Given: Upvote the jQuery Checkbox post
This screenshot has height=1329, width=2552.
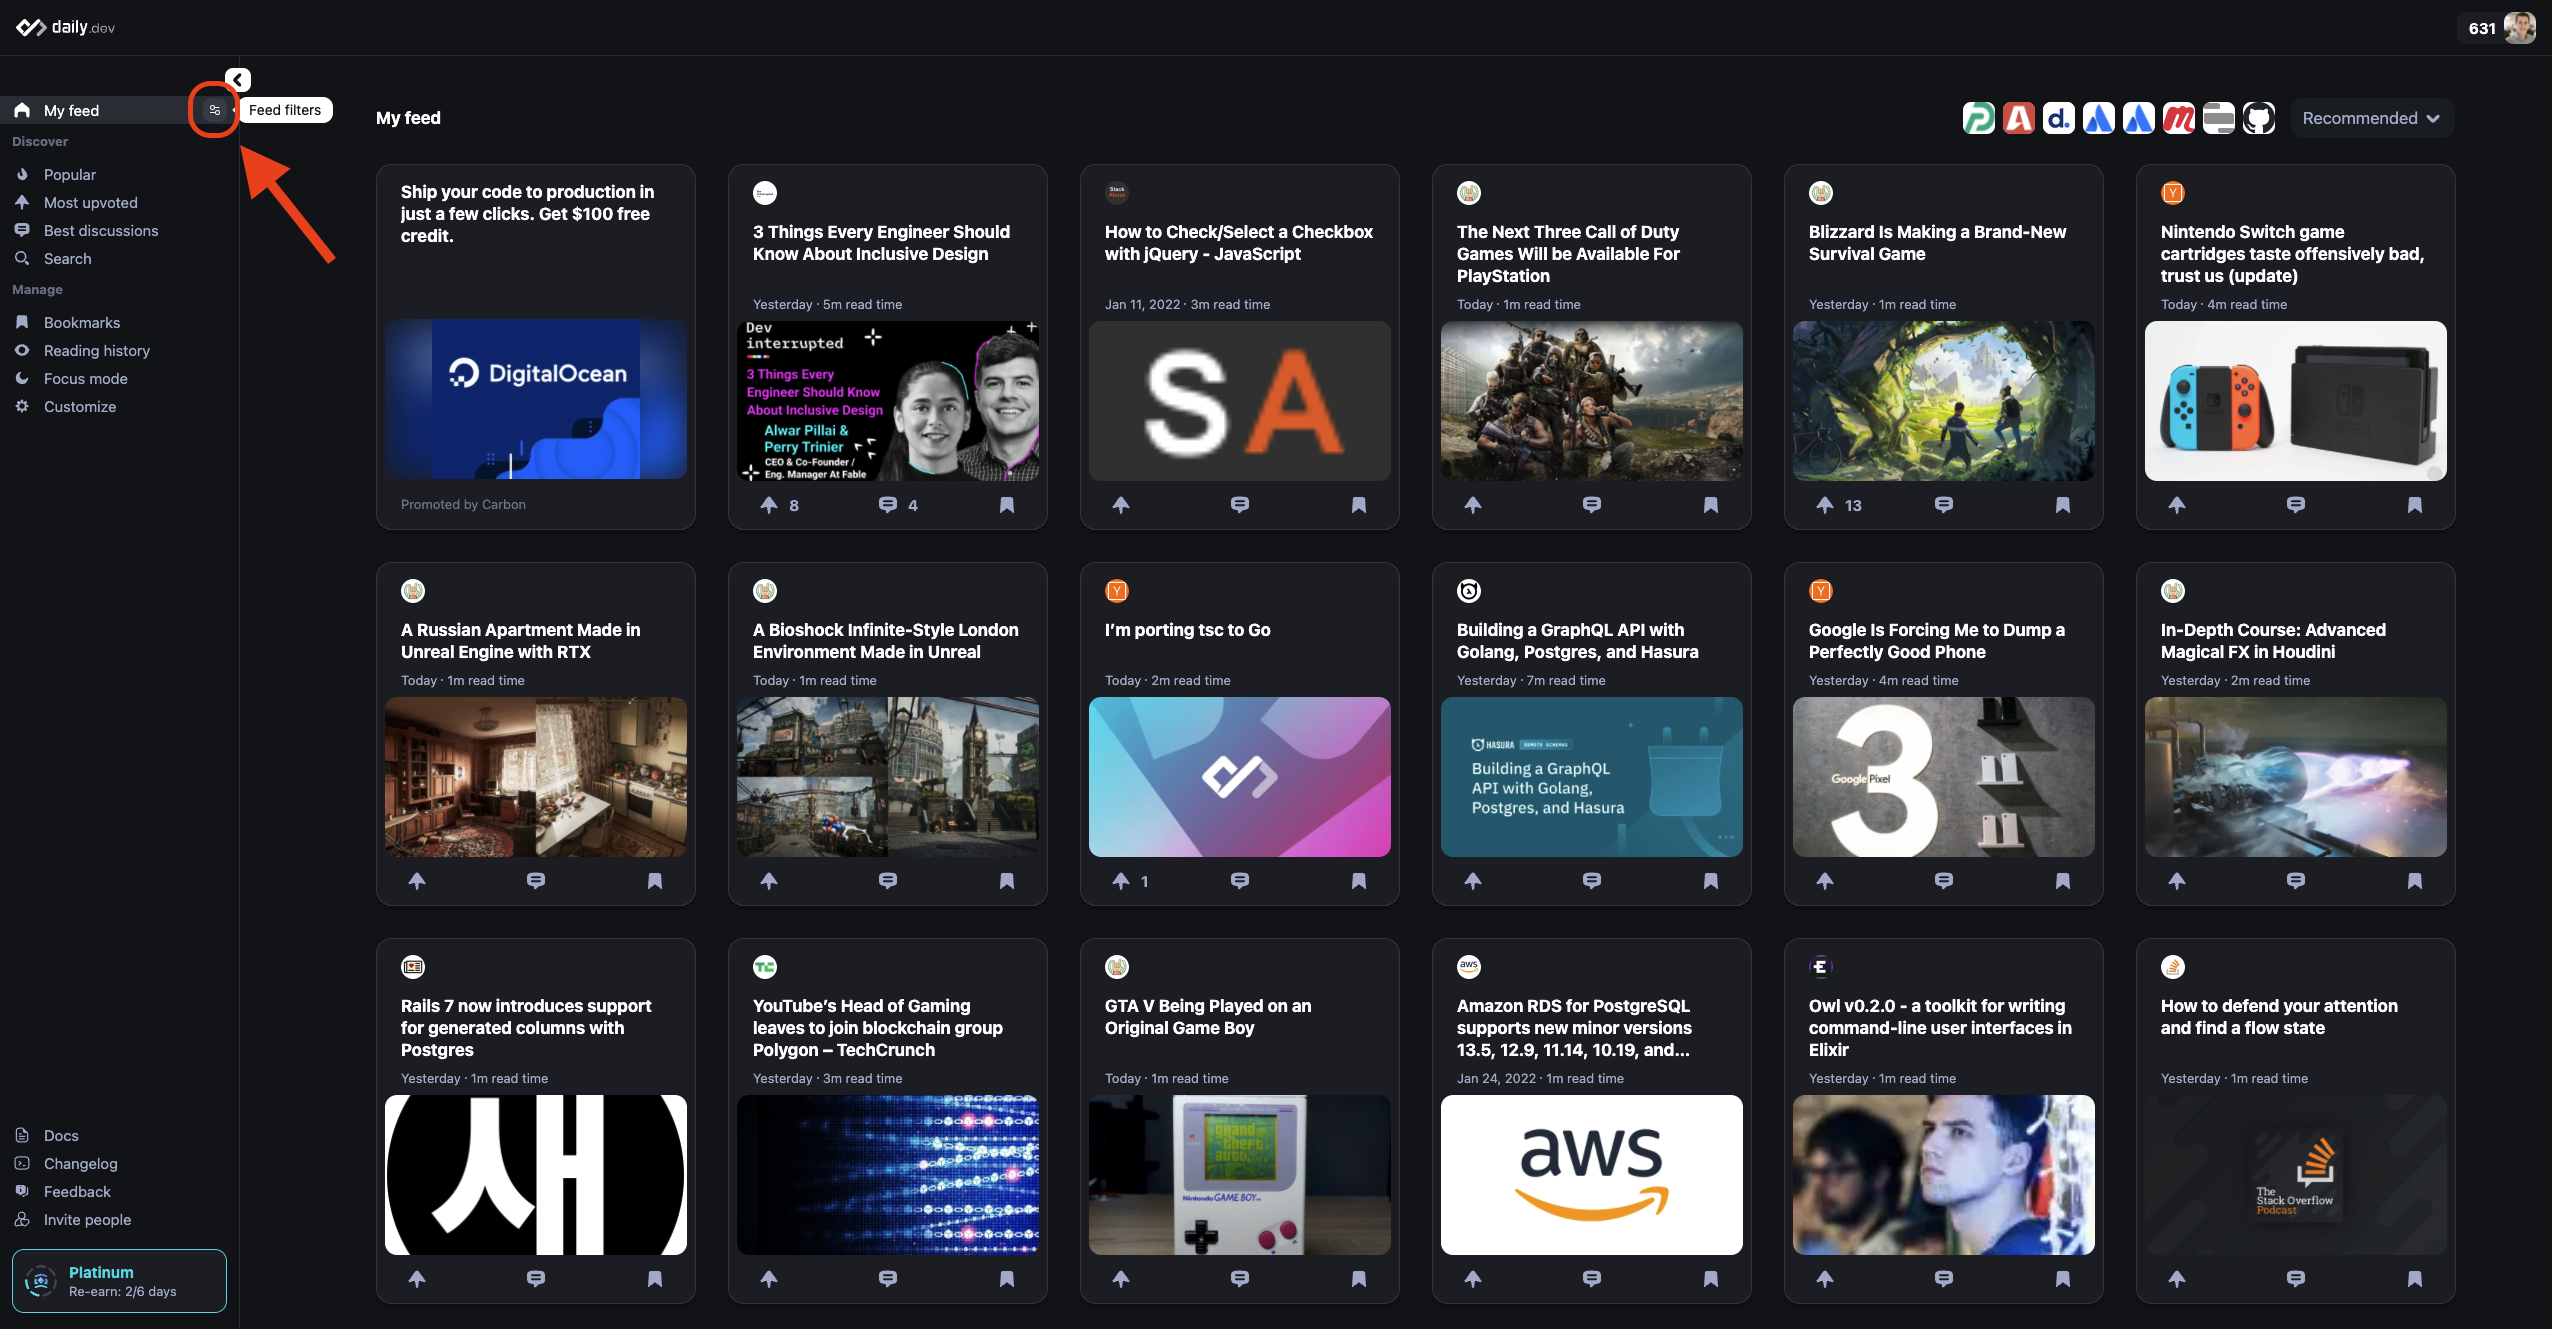Looking at the screenshot, I should tap(1121, 505).
